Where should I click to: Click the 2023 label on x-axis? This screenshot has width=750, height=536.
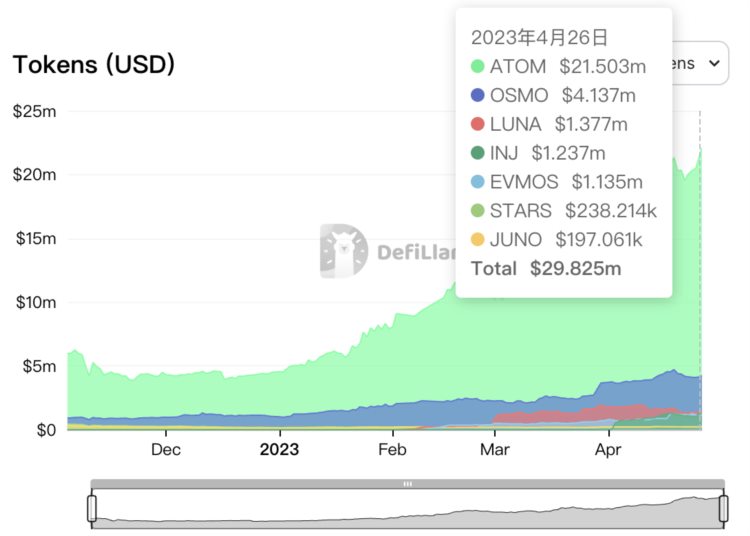[280, 449]
